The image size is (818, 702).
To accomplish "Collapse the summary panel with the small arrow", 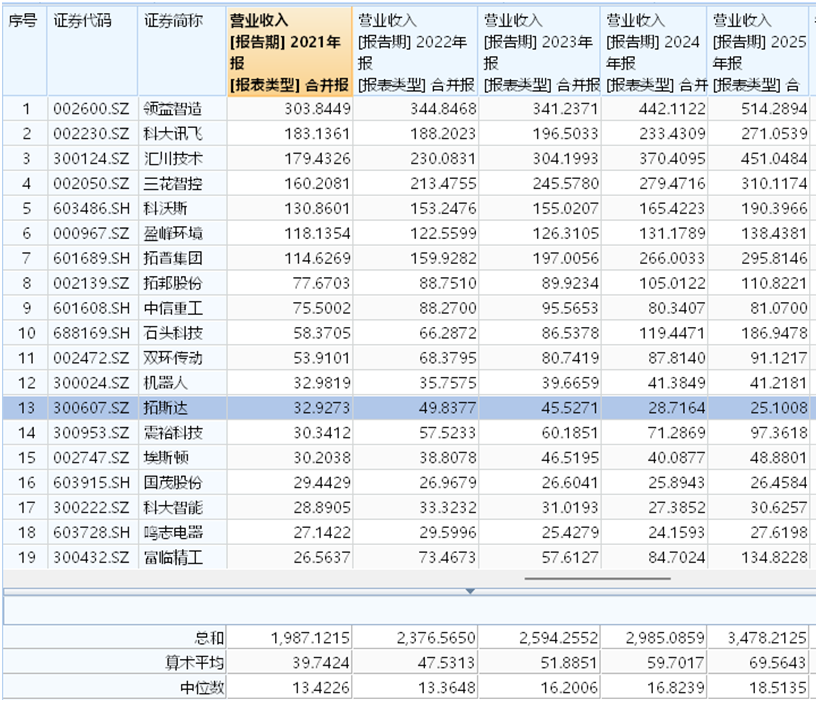I will (470, 591).
